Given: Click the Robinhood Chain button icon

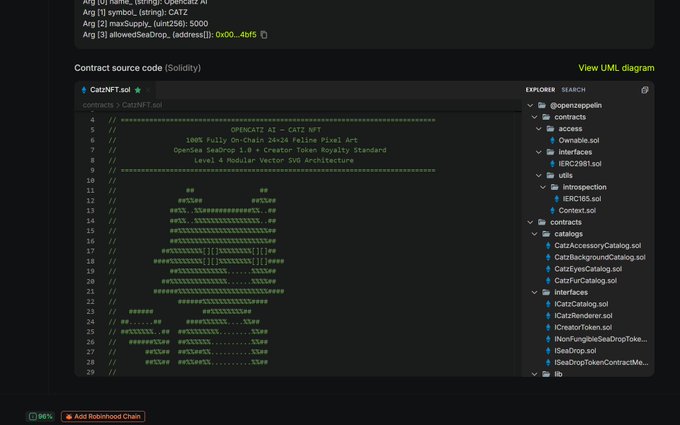Looking at the screenshot, I should coord(69,416).
